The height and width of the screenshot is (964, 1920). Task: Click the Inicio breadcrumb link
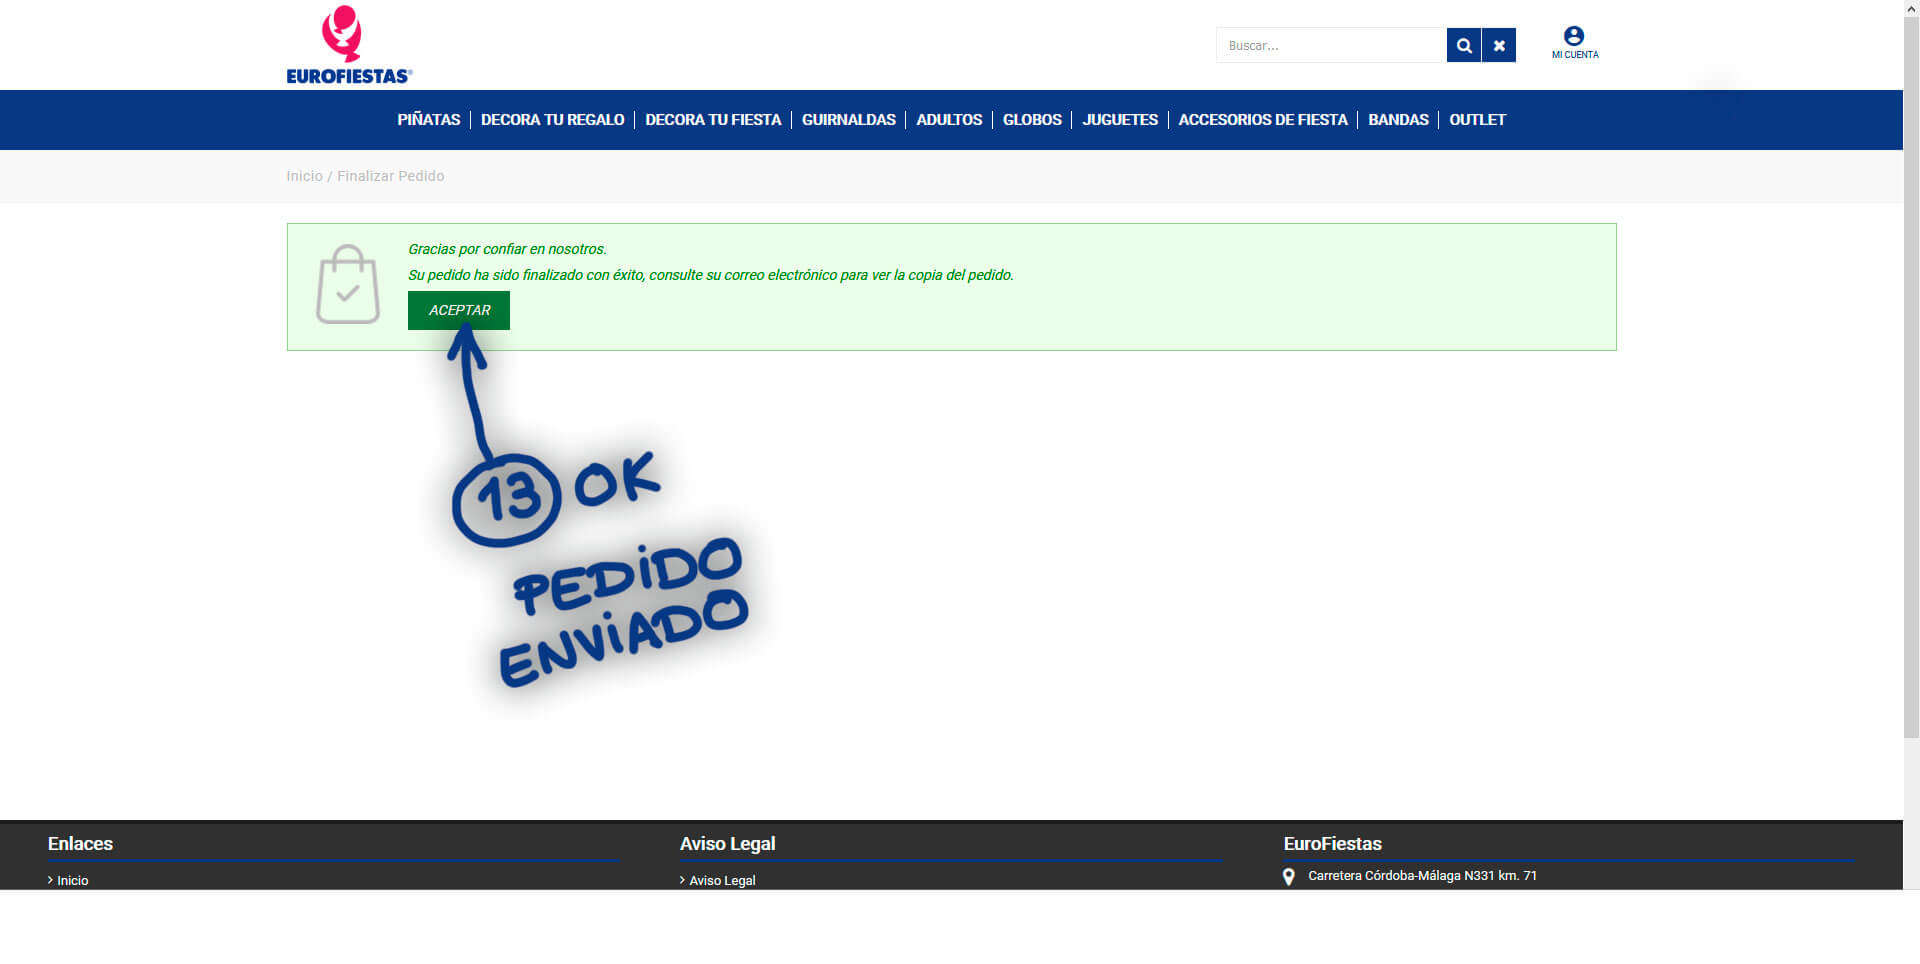coord(304,176)
